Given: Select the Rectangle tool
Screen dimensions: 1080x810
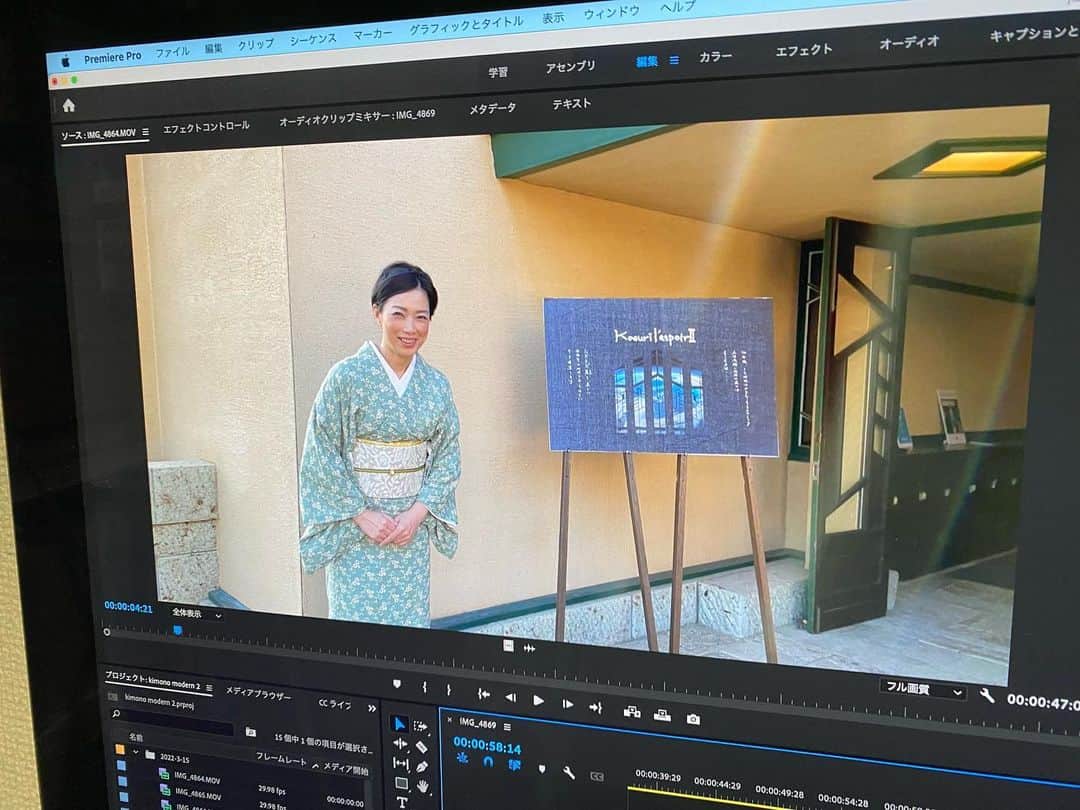Looking at the screenshot, I should [401, 783].
